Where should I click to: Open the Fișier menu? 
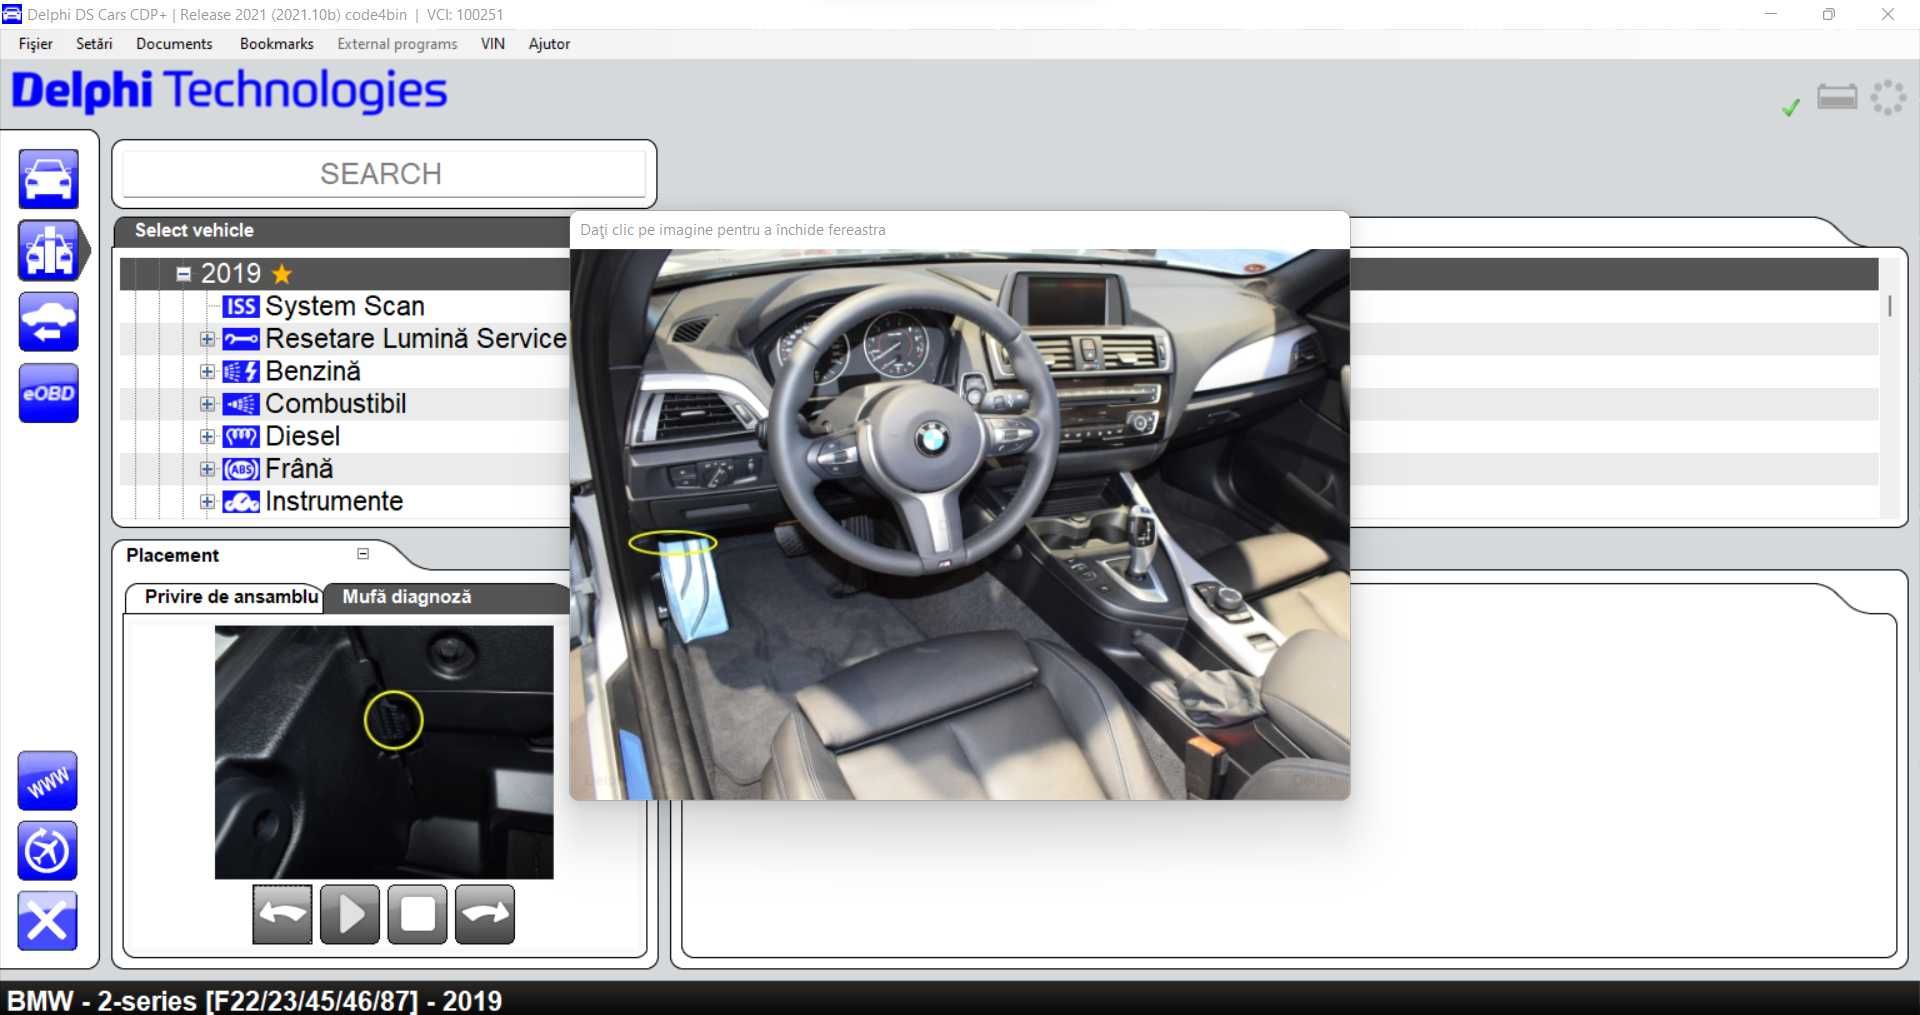click(35, 44)
